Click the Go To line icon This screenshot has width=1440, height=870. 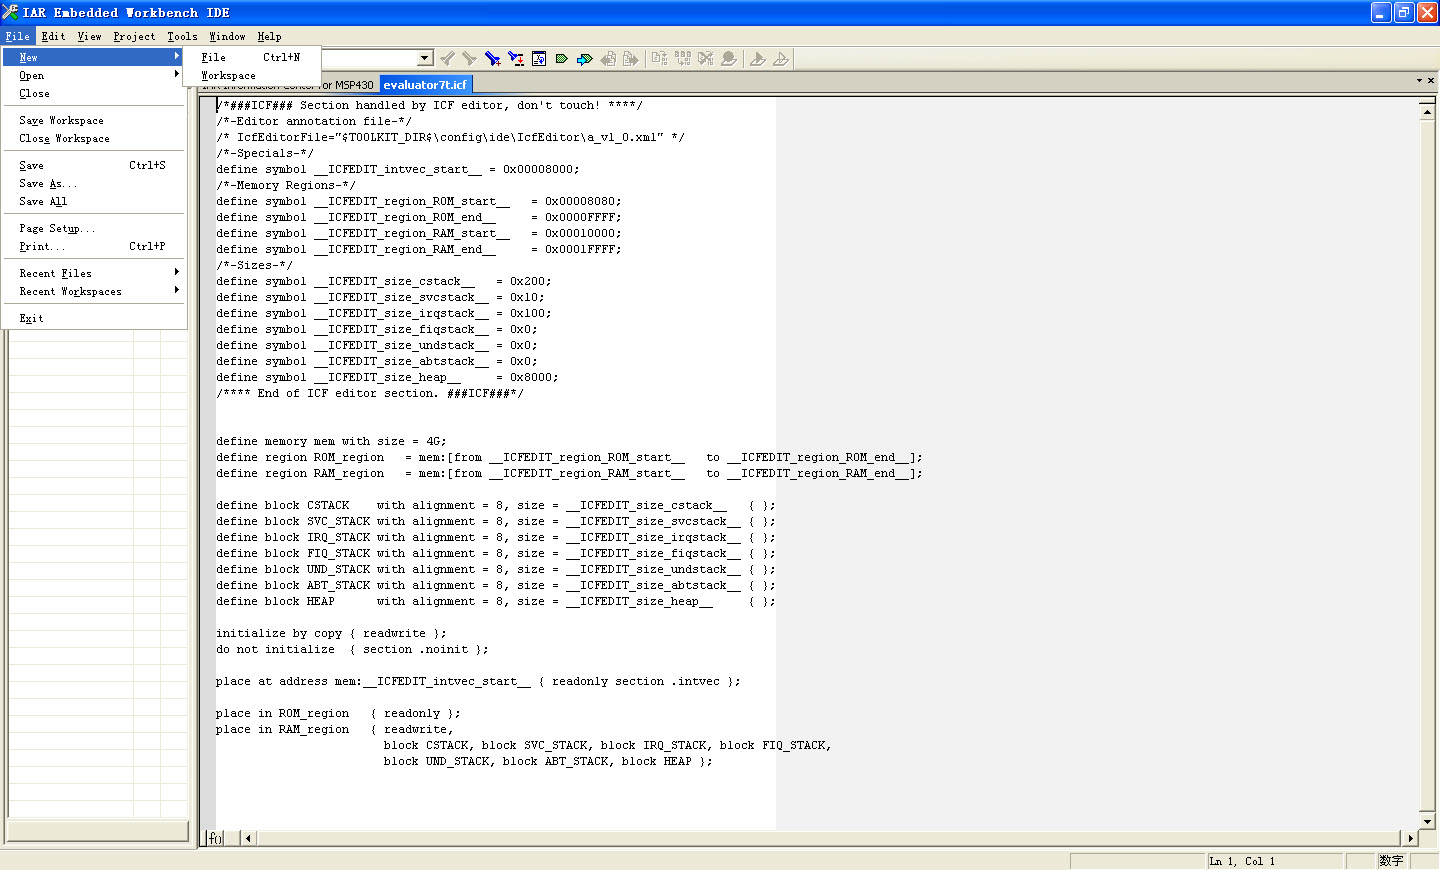point(539,59)
